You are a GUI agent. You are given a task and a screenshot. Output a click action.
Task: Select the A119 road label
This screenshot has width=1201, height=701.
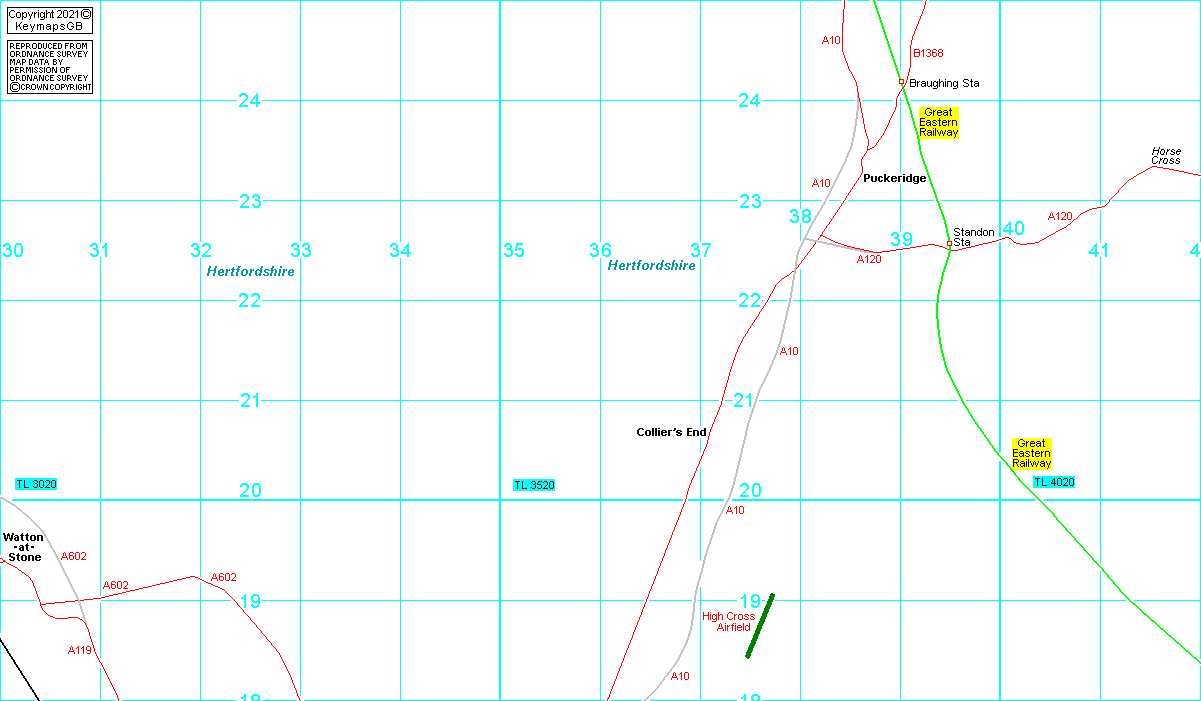click(80, 650)
